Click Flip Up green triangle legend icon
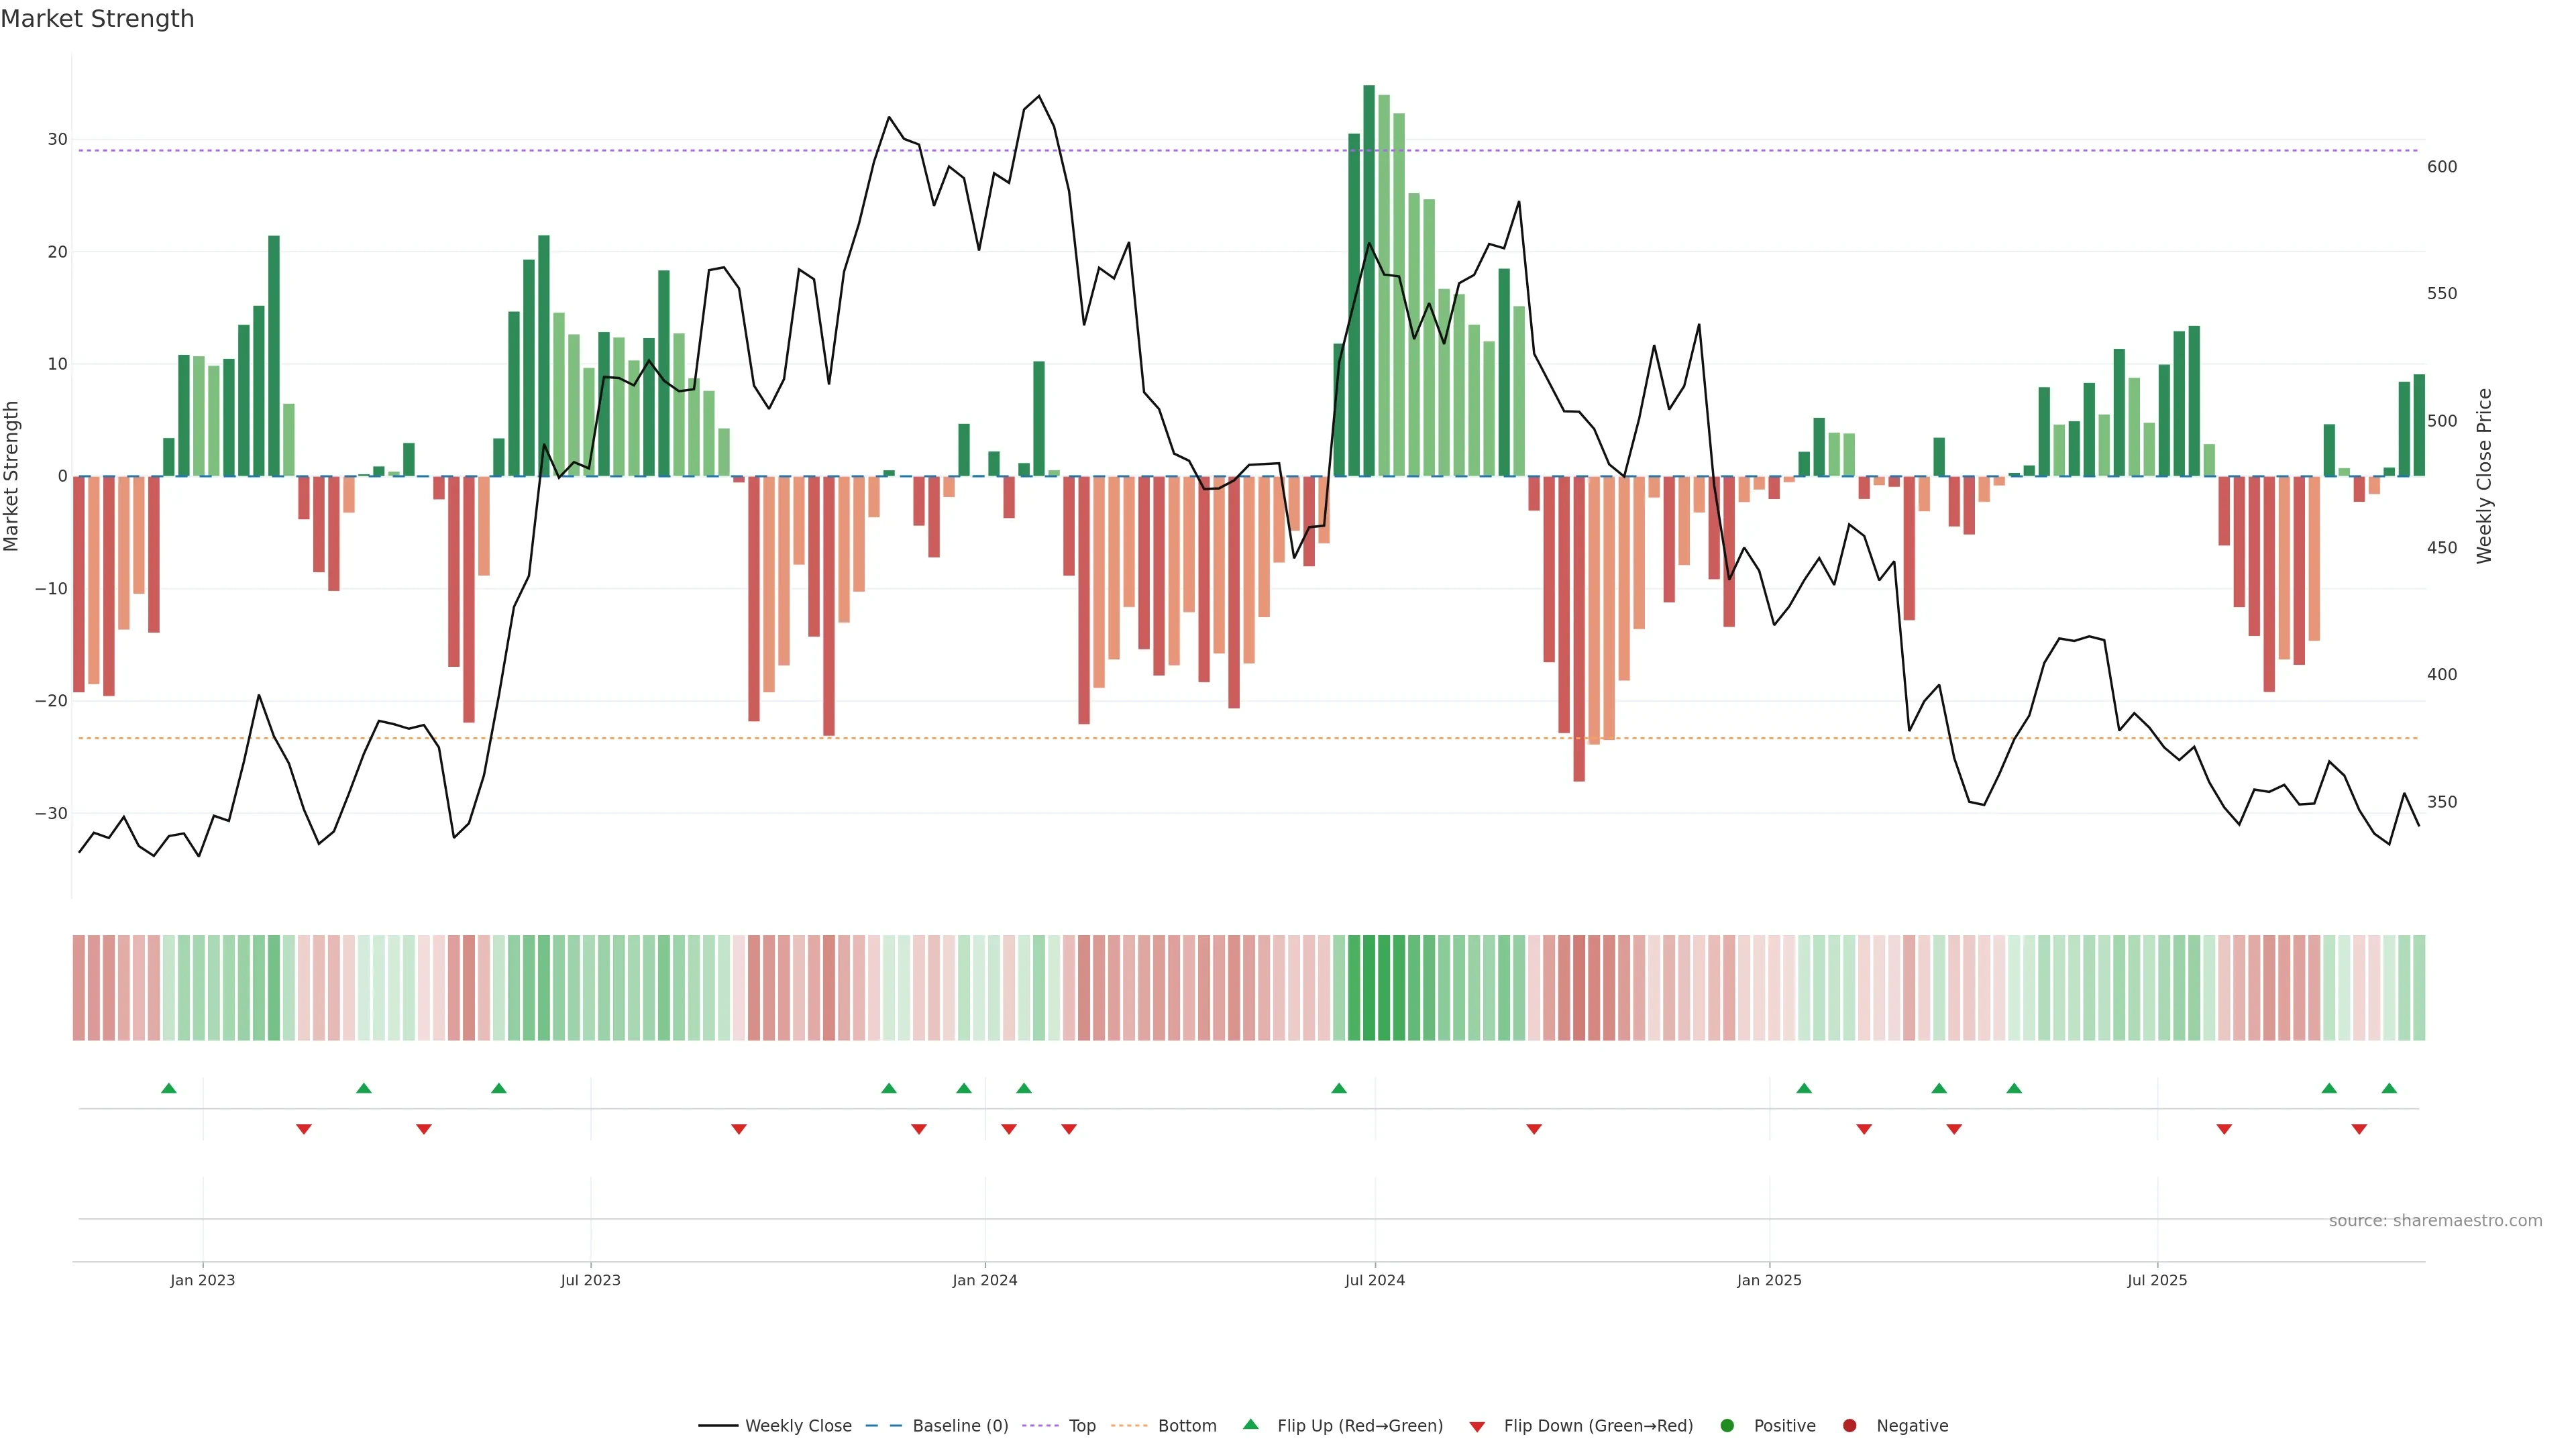The width and height of the screenshot is (2576, 1449). click(1250, 1425)
